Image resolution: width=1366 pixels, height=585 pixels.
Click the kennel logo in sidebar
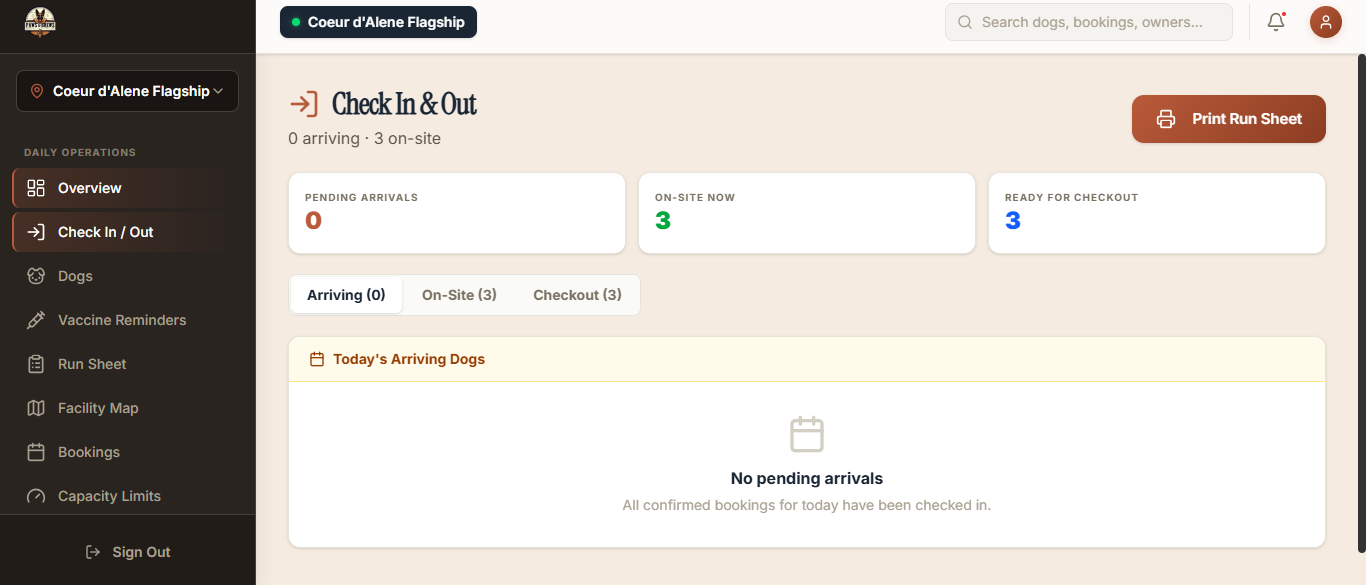(40, 22)
